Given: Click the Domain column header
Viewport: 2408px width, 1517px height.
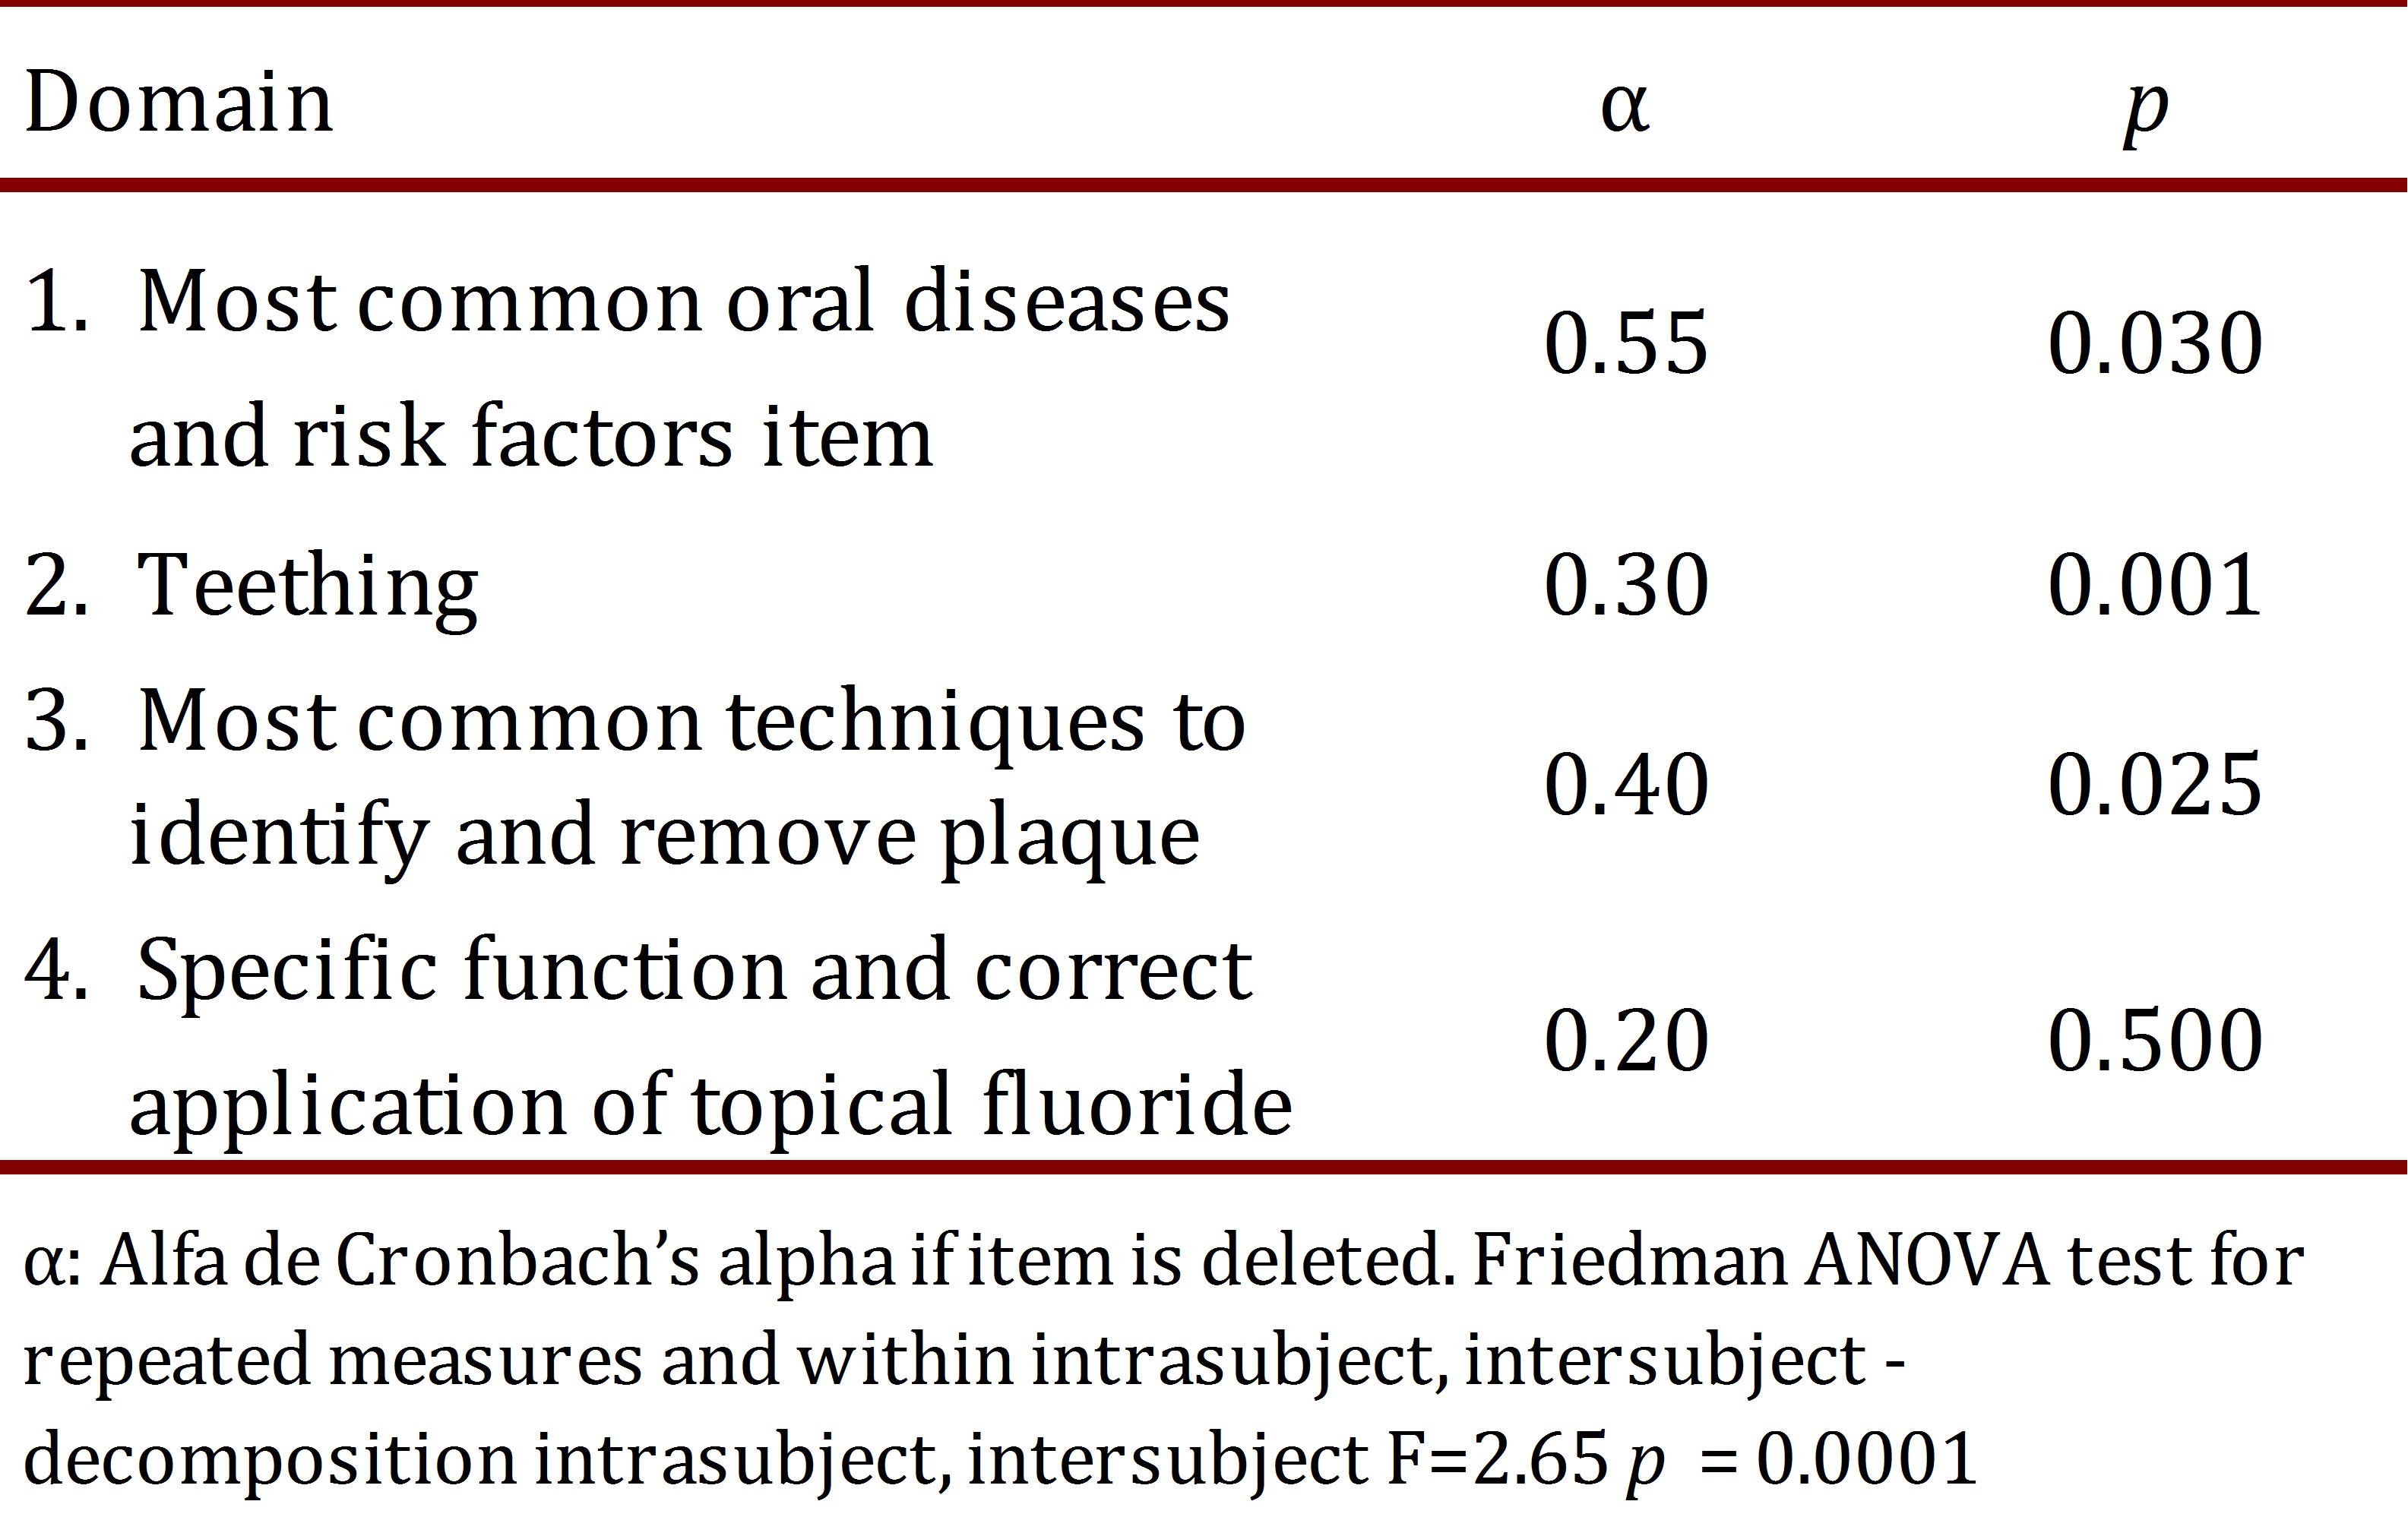Looking at the screenshot, I should click(178, 102).
